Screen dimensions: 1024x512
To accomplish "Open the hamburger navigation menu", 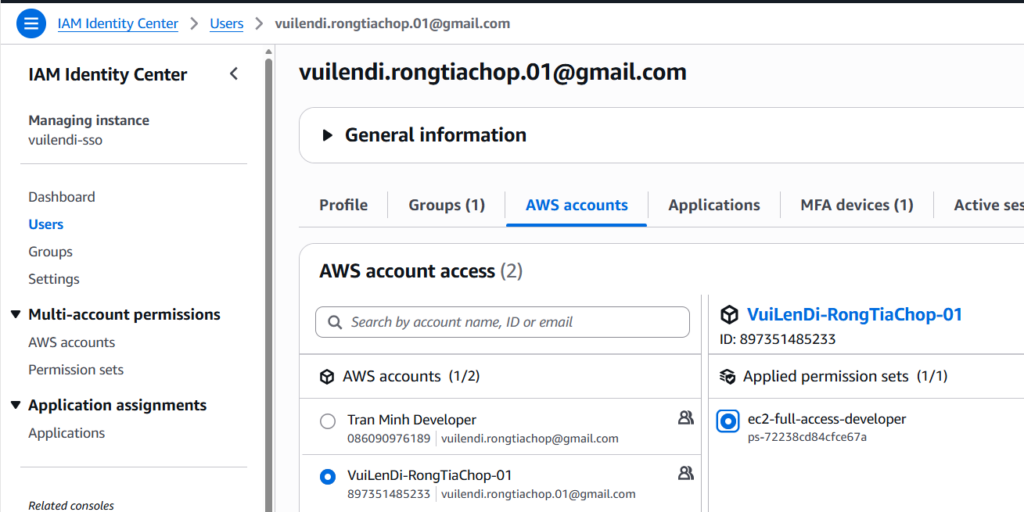I will 31,24.
